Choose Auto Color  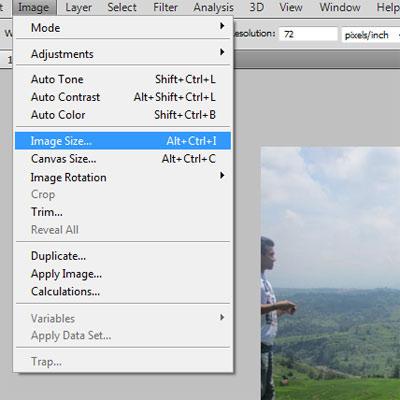coord(123,115)
